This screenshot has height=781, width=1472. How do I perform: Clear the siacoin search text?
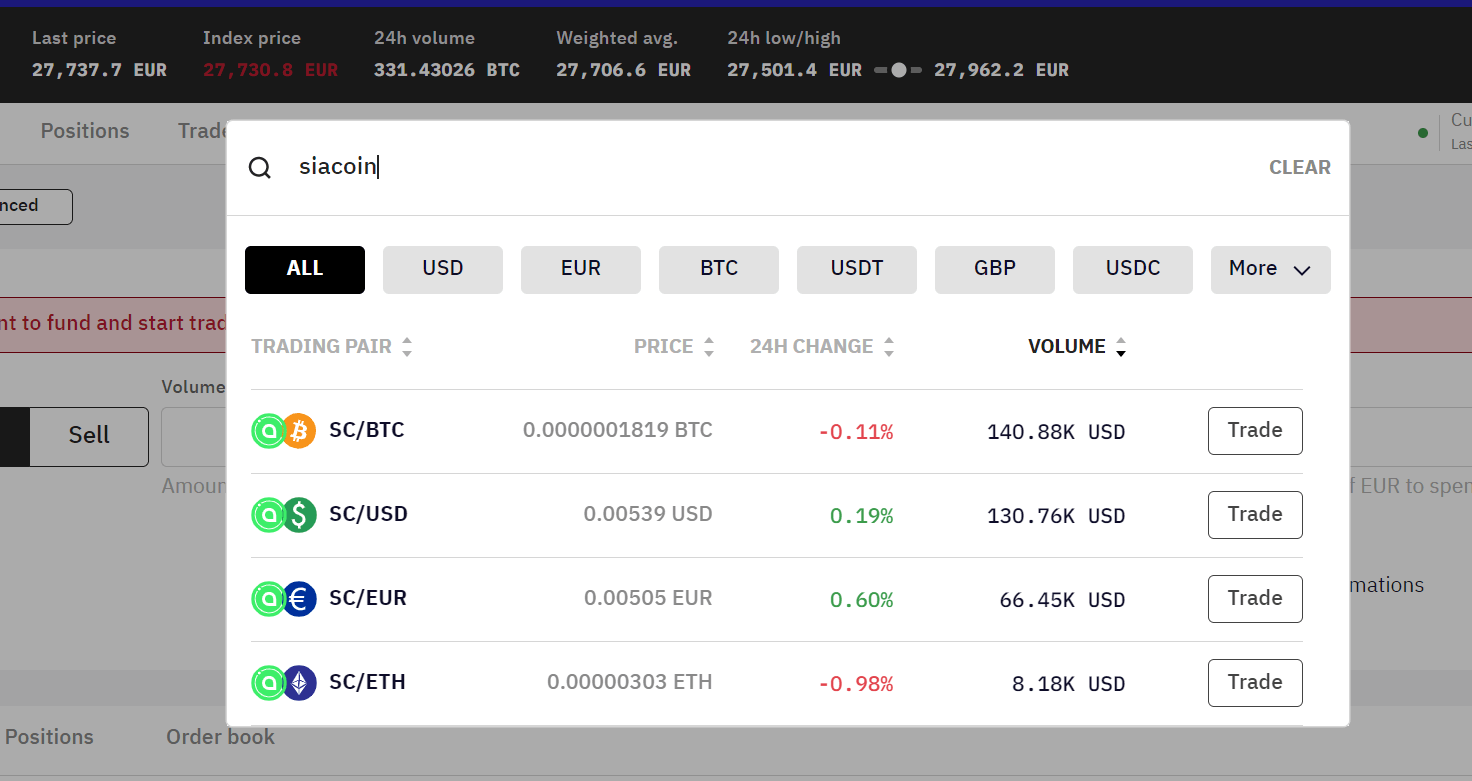pos(1300,168)
